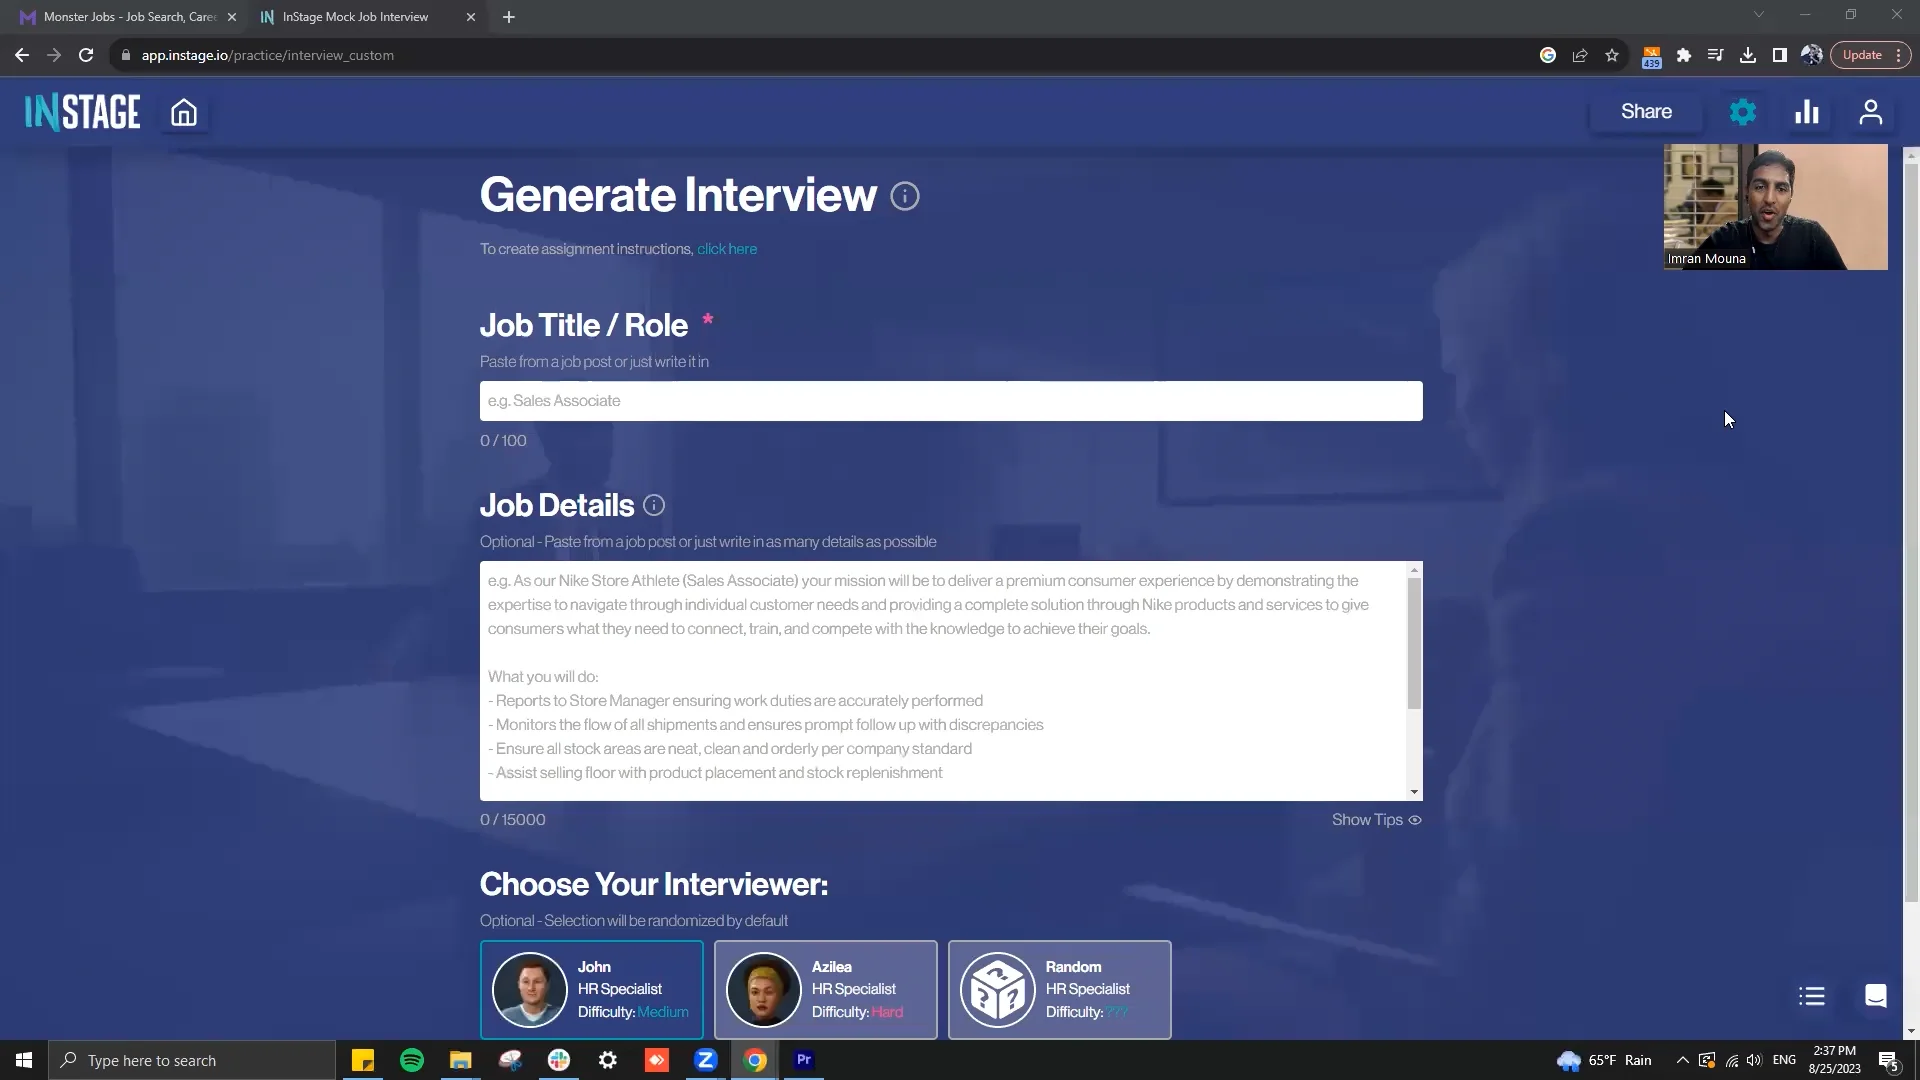Viewport: 1920px width, 1080px height.
Task: Open the user profile account icon
Action: click(x=1870, y=112)
